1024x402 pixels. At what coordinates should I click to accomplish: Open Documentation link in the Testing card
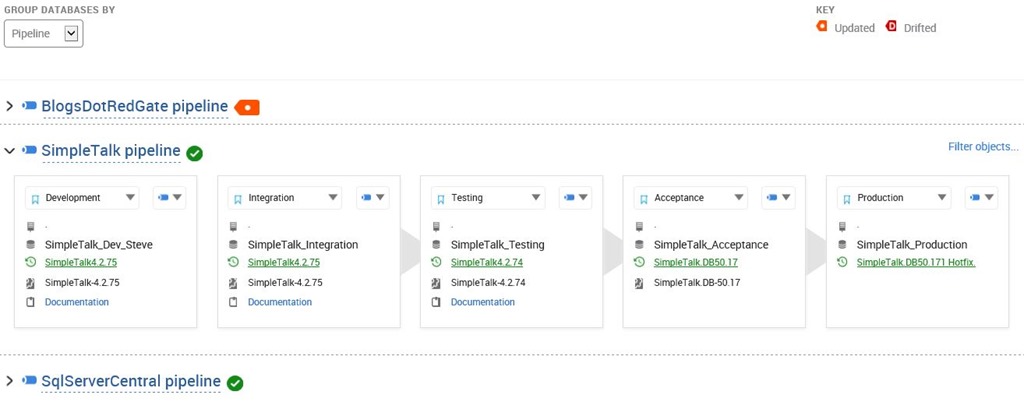click(x=482, y=302)
